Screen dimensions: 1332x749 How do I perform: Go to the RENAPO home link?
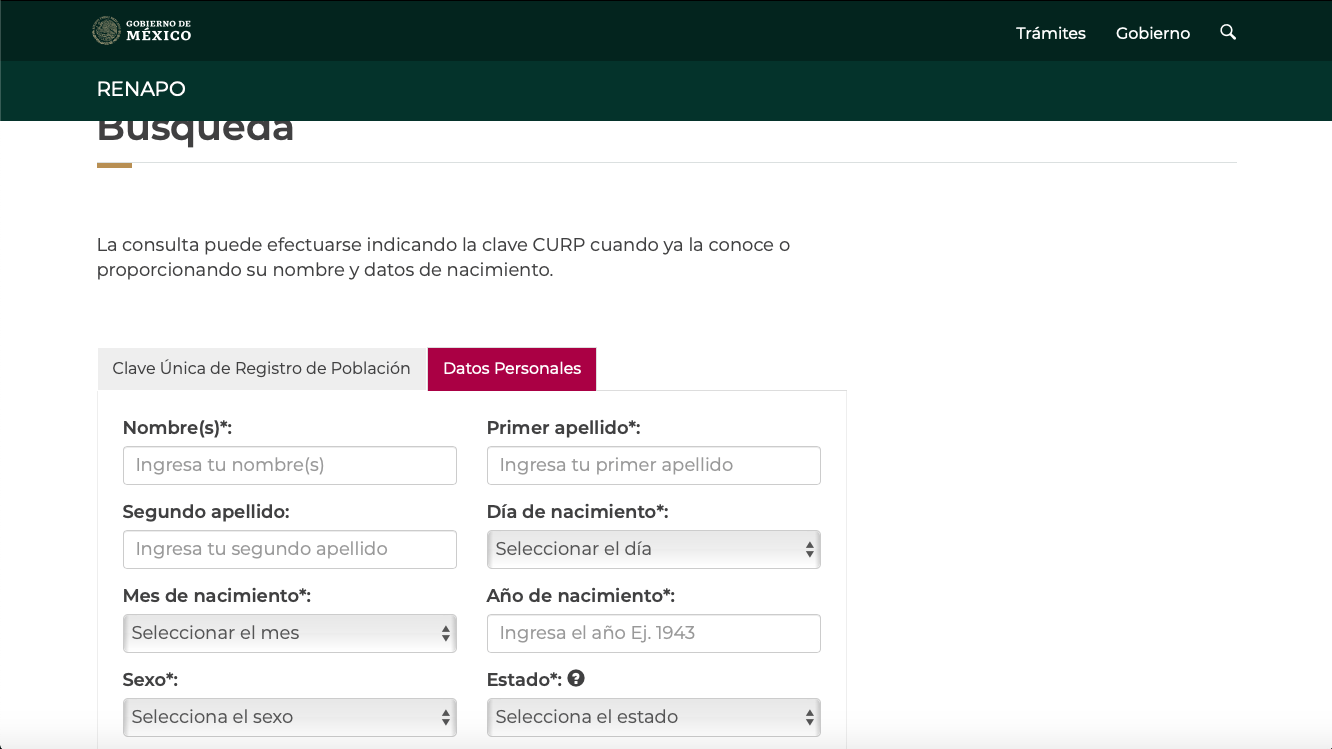pos(141,89)
